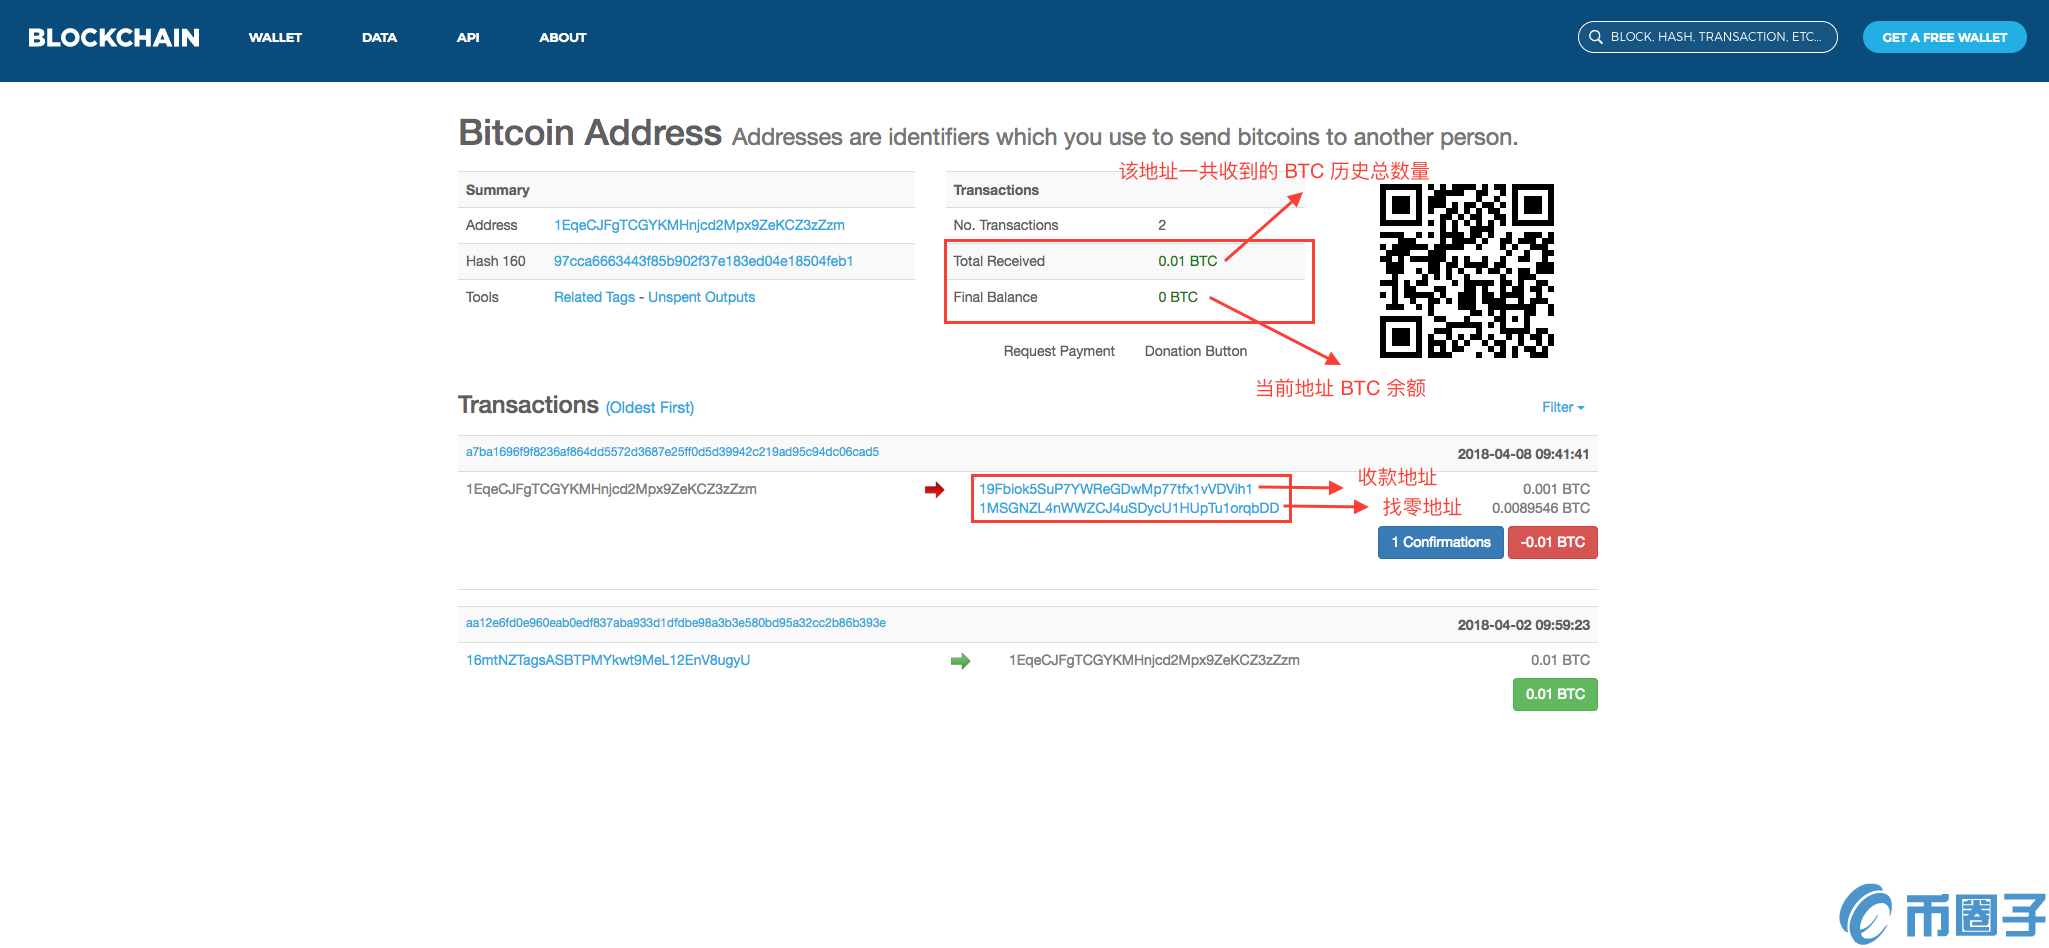The width and height of the screenshot is (2049, 948).
Task: Click the green 0.01 BTC button
Action: pos(1555,694)
